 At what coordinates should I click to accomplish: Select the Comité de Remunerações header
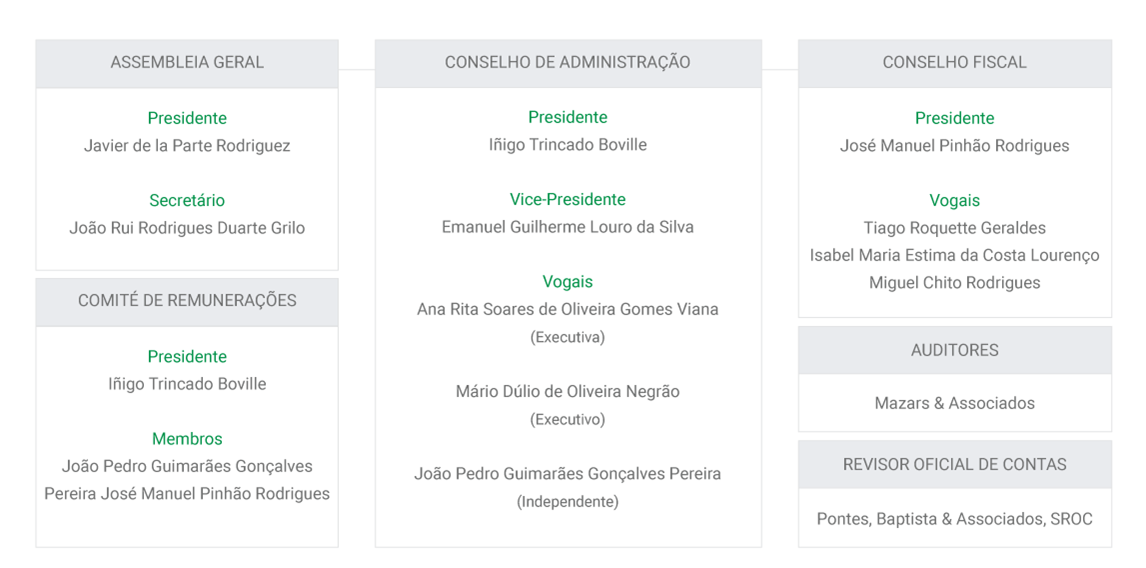(187, 301)
